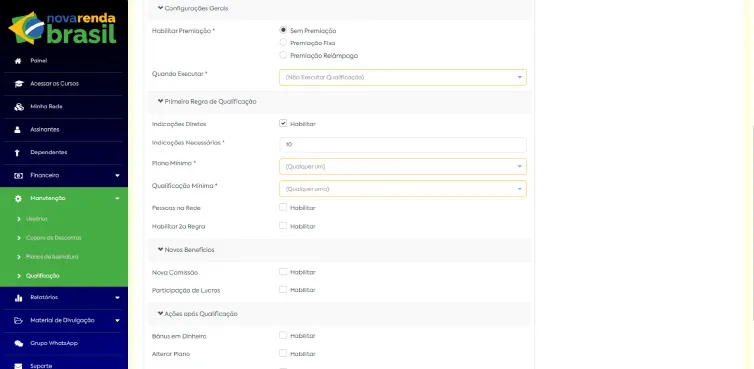Click the gear icon beside Manutenção
Viewport: 754px width, 369px height.
(x=18, y=198)
